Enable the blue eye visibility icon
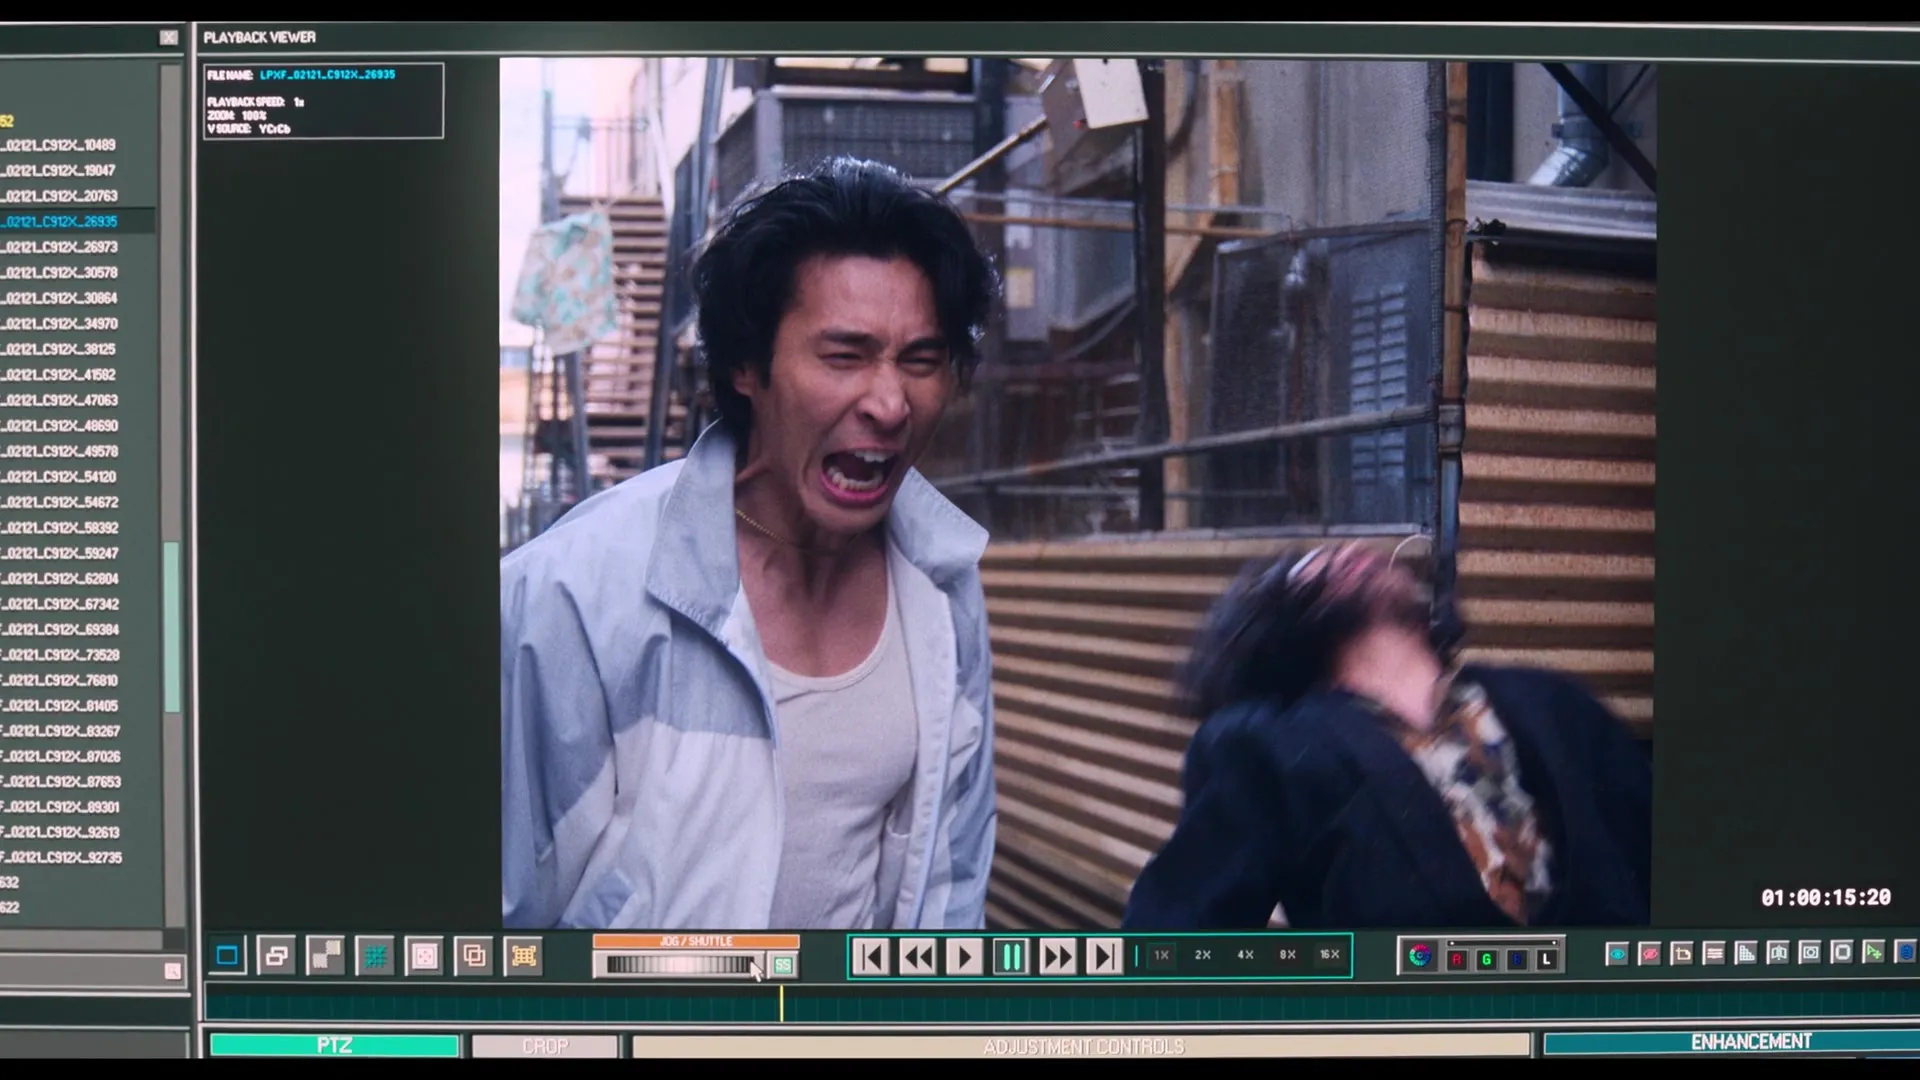The image size is (1920, 1080). click(1617, 954)
